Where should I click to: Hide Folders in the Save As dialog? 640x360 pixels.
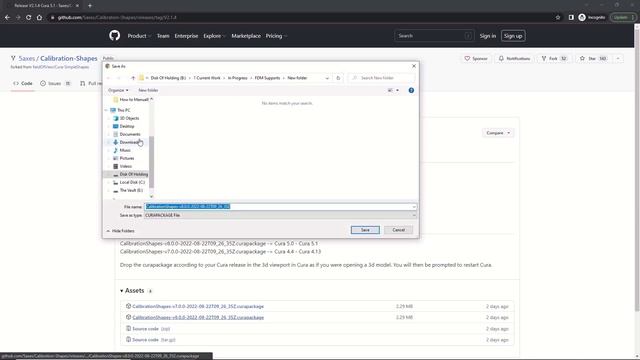pos(120,231)
